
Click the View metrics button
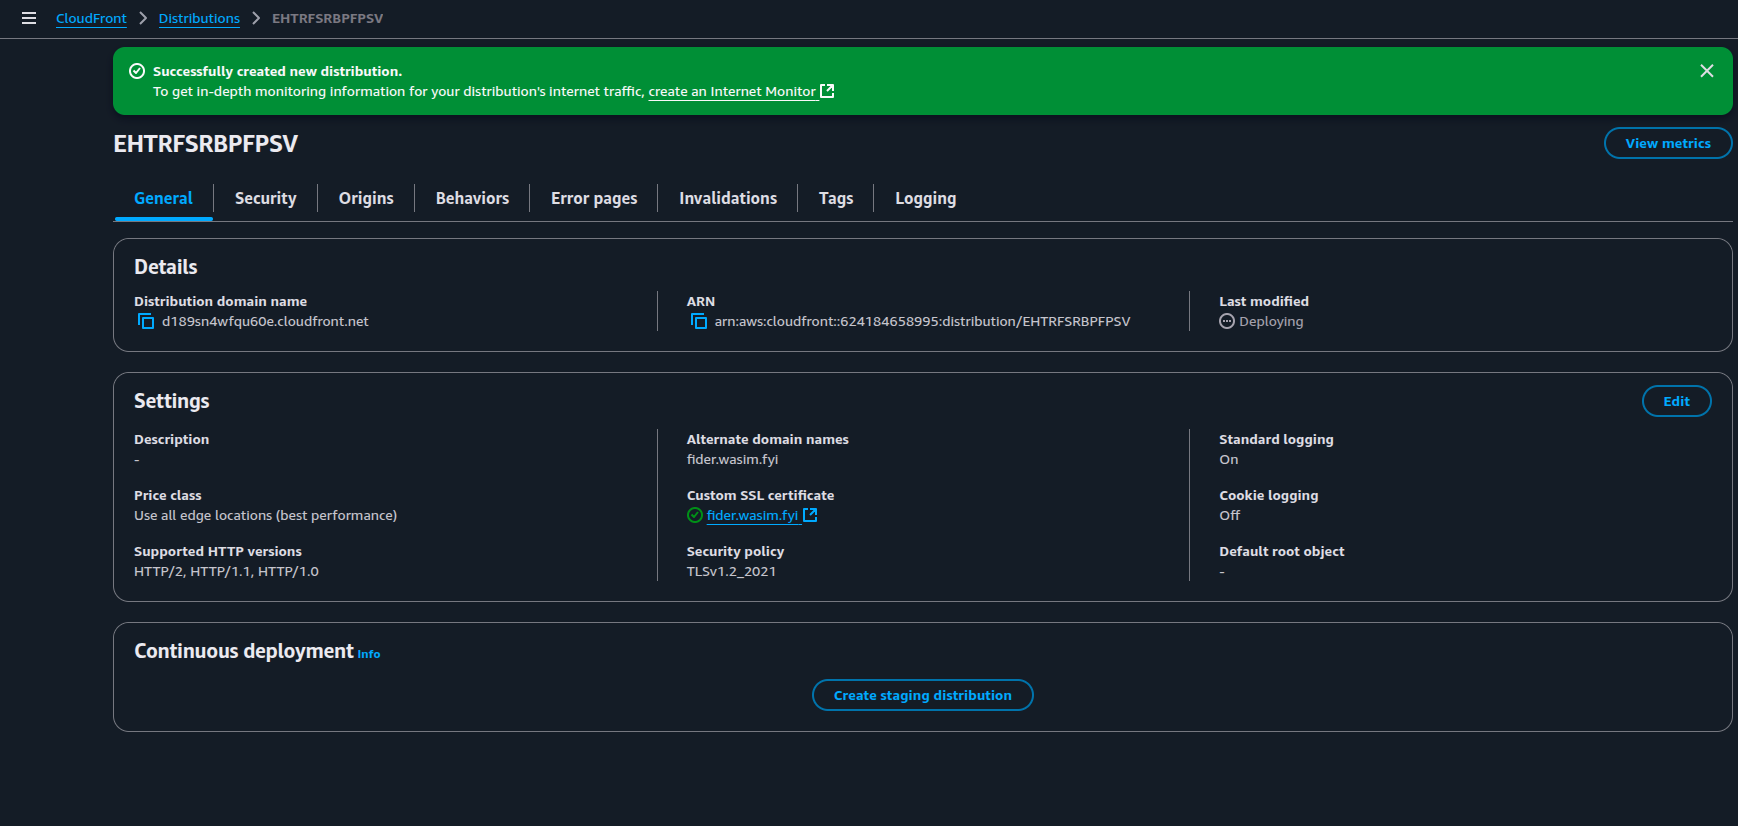[1668, 143]
